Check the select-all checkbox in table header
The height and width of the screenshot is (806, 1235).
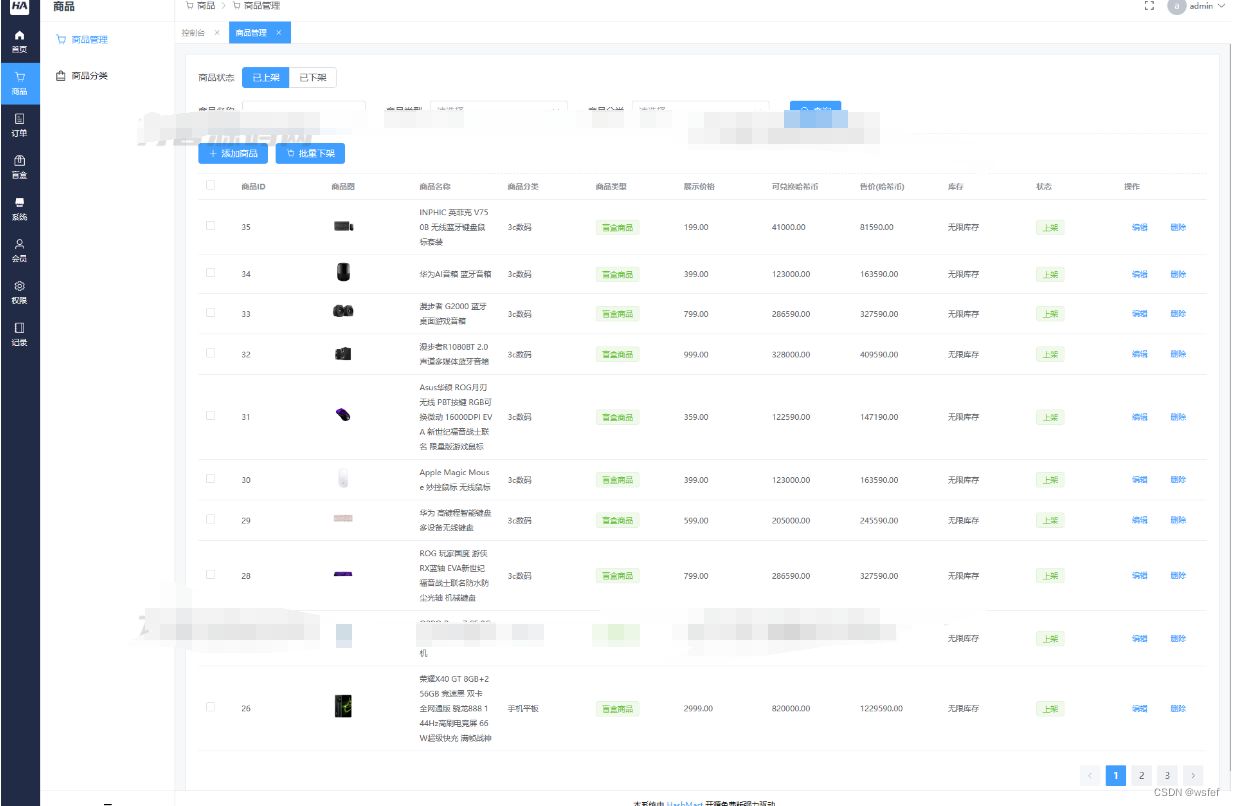click(x=209, y=186)
